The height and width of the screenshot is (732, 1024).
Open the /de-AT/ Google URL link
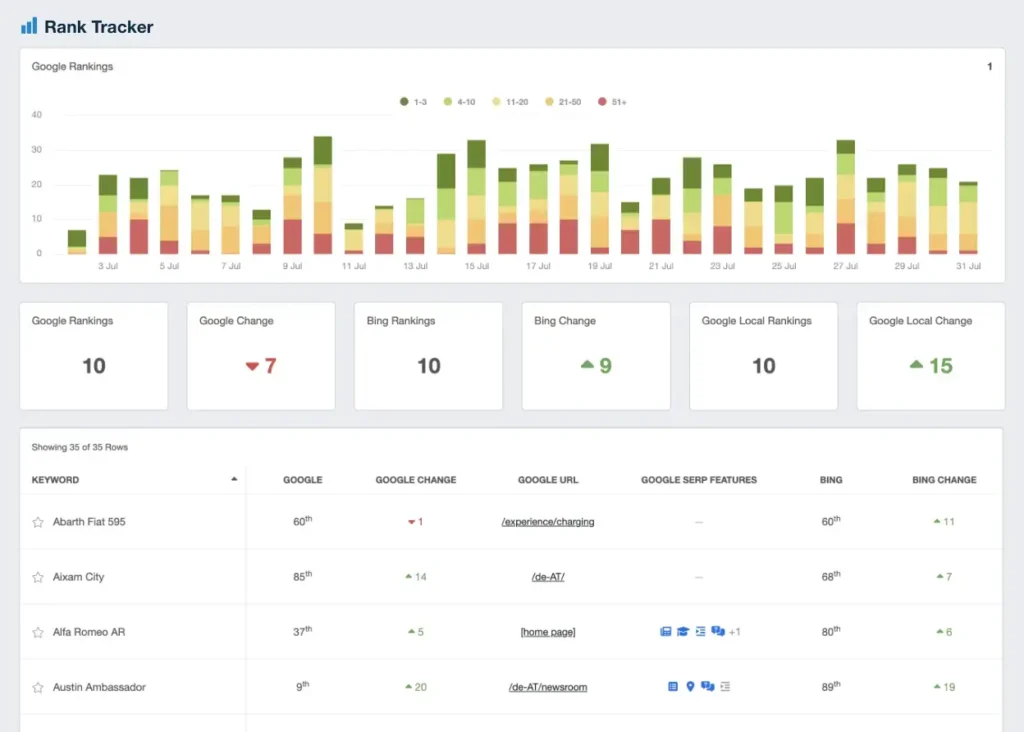click(x=547, y=576)
